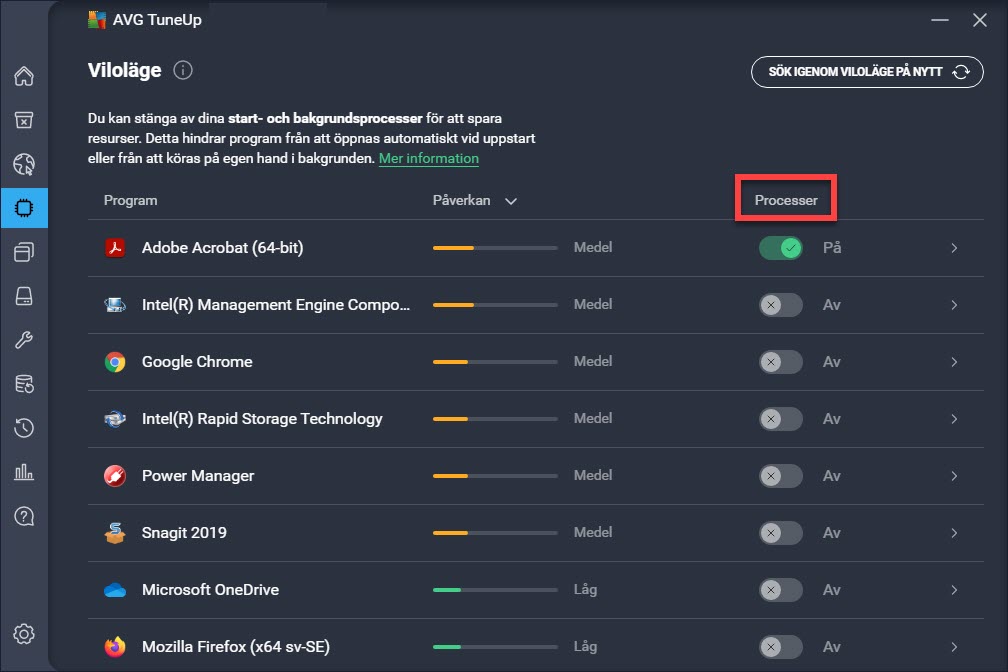Click the Google Chrome program icon
This screenshot has height=672, width=1008.
point(115,362)
